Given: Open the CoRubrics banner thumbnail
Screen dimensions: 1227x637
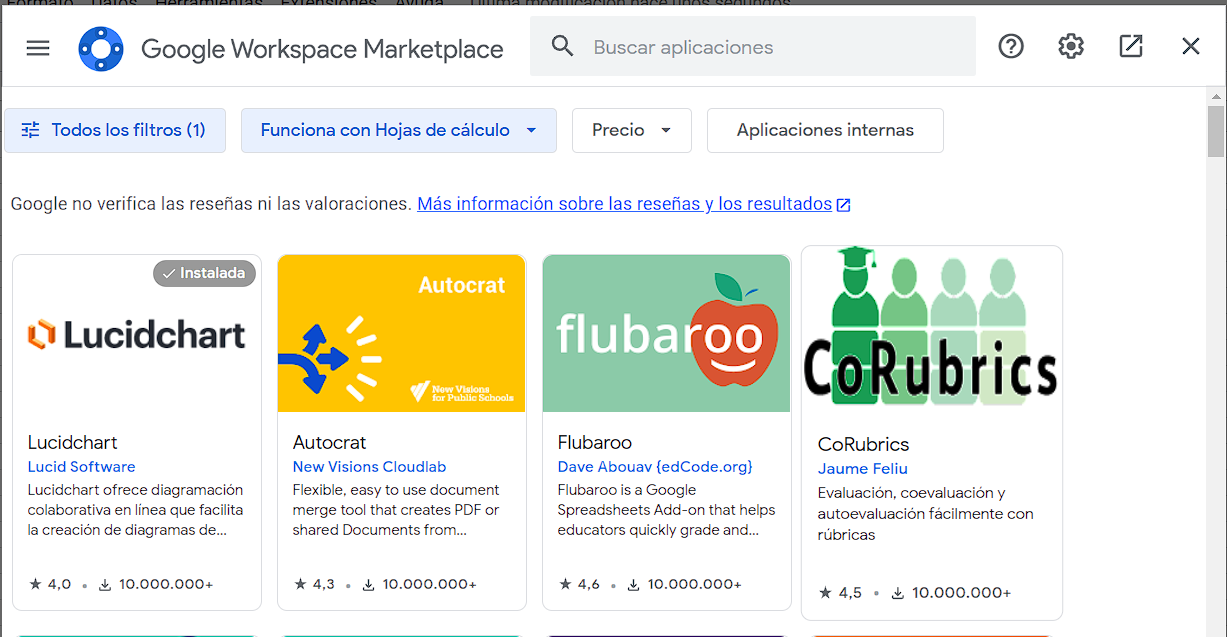Looking at the screenshot, I should (x=932, y=326).
